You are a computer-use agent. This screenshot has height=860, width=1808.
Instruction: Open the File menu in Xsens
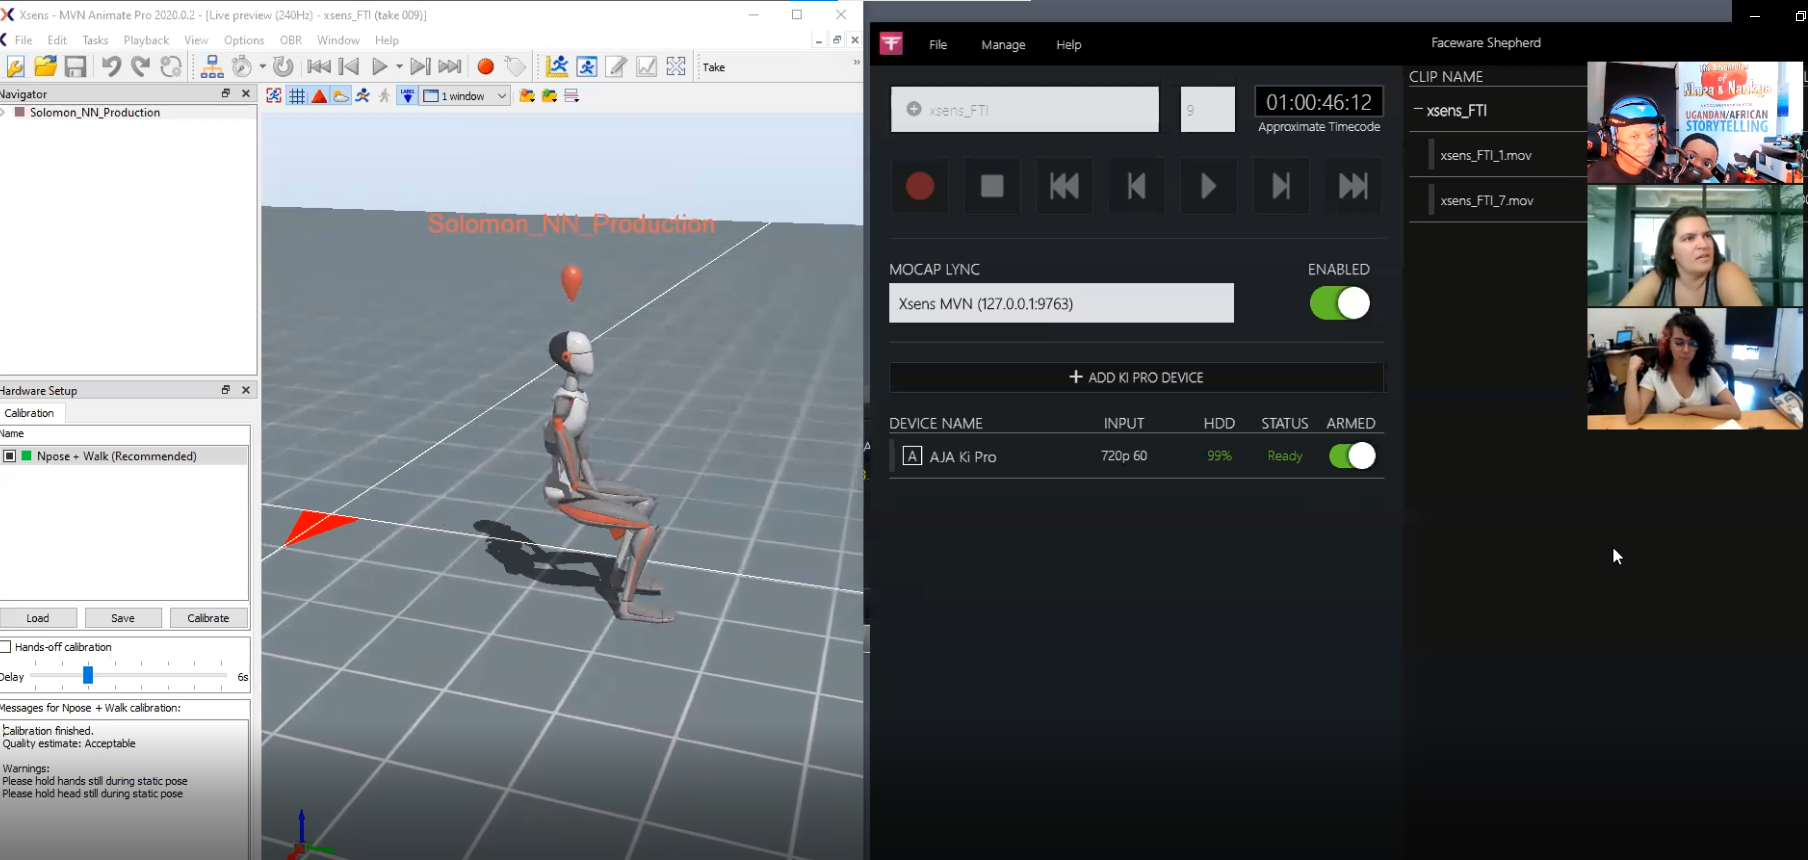tap(23, 40)
